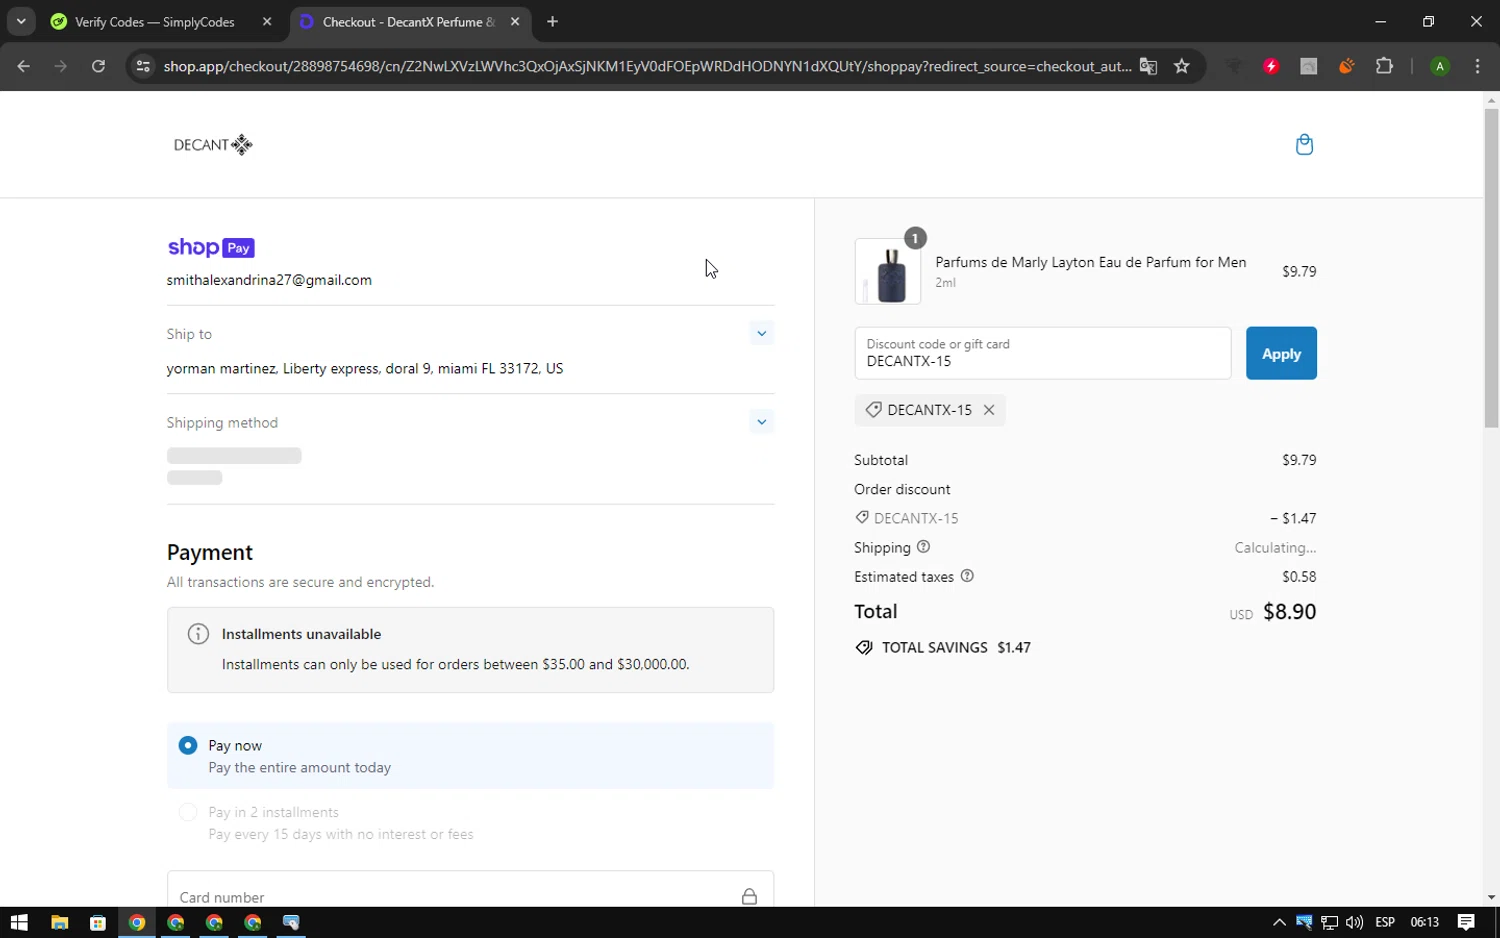Image resolution: width=1500 pixels, height=938 pixels.
Task: Click the ESP language indicator
Action: tap(1385, 922)
